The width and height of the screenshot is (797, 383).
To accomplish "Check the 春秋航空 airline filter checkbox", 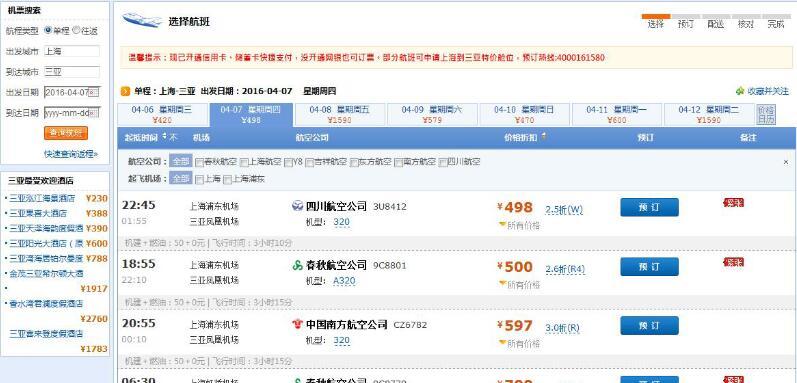I will click(x=199, y=163).
